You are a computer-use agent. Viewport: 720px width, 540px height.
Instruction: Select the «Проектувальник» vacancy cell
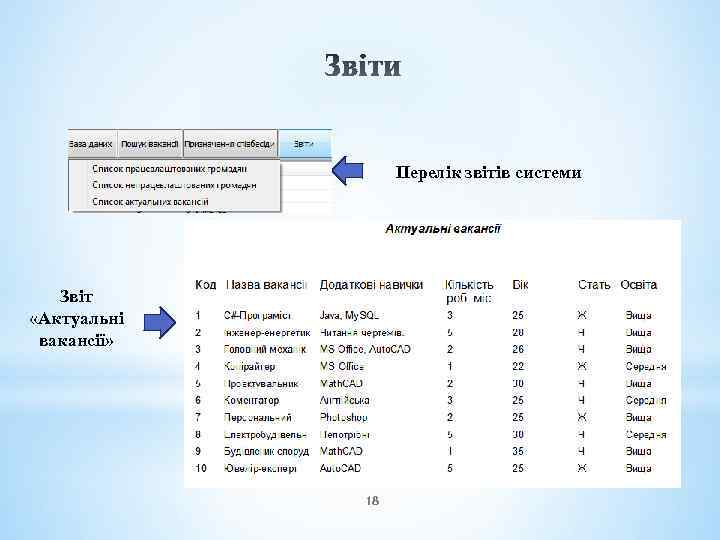coord(261,383)
